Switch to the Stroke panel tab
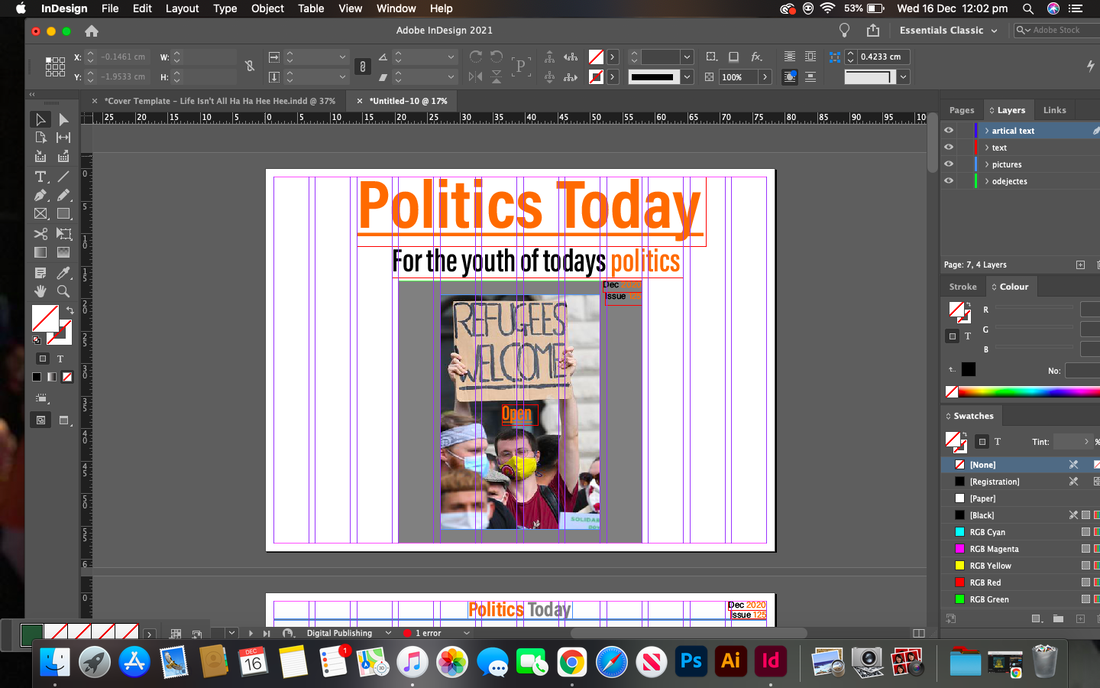Screen dimensions: 1100x688 962,286
